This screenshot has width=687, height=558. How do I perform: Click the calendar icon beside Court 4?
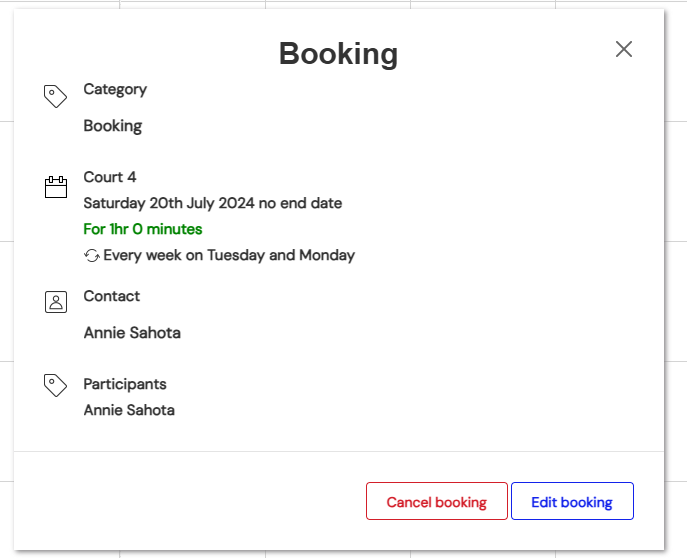(x=56, y=187)
